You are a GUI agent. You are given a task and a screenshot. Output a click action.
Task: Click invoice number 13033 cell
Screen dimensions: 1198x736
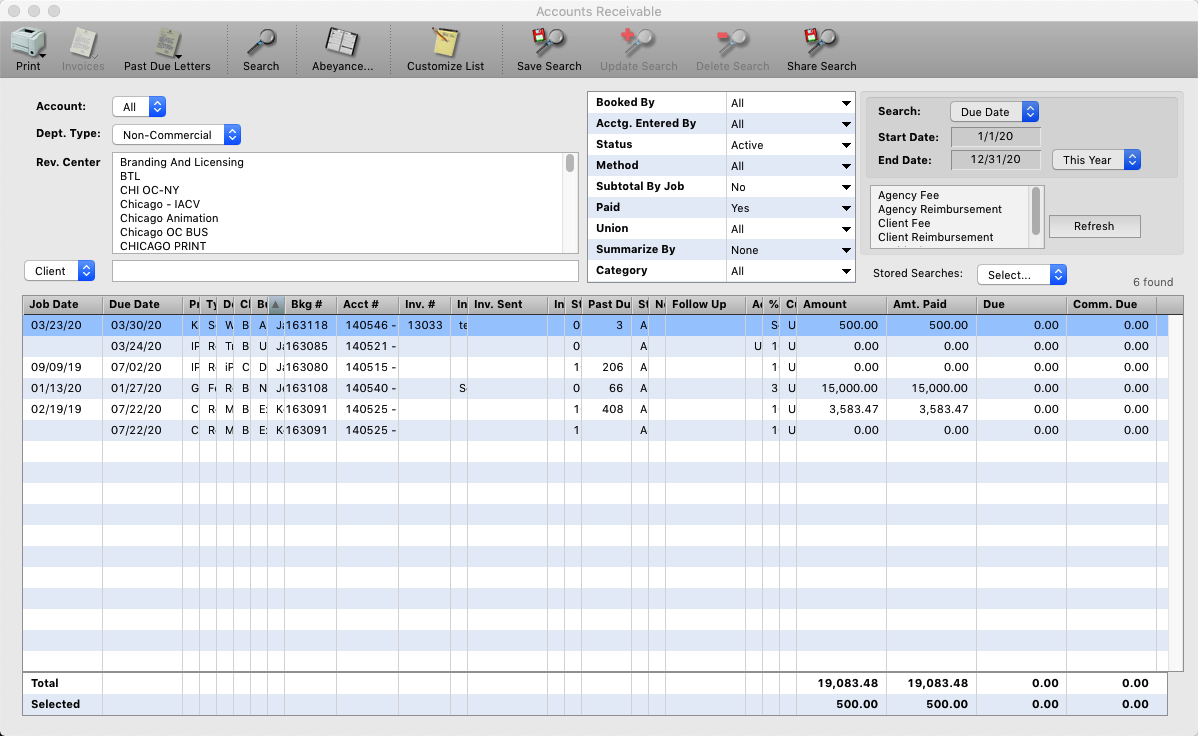(424, 325)
